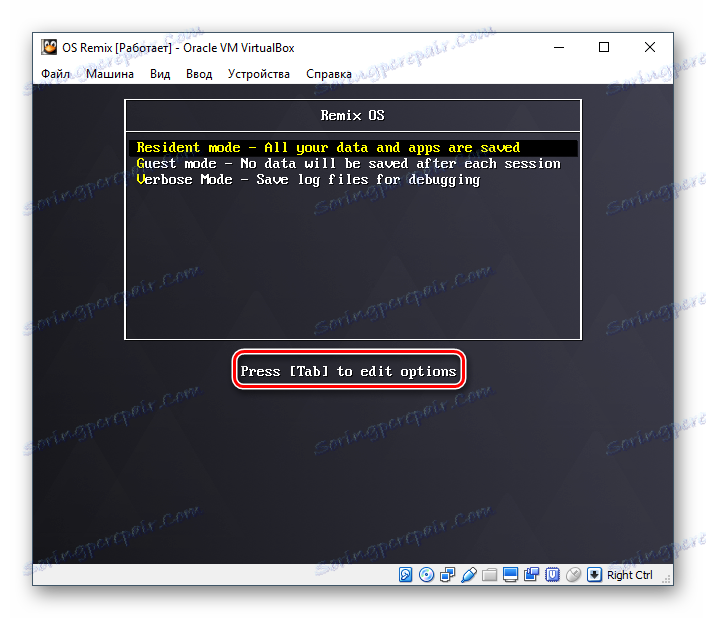Maximize the VirtualBox window
The image size is (706, 618).
[604, 47]
